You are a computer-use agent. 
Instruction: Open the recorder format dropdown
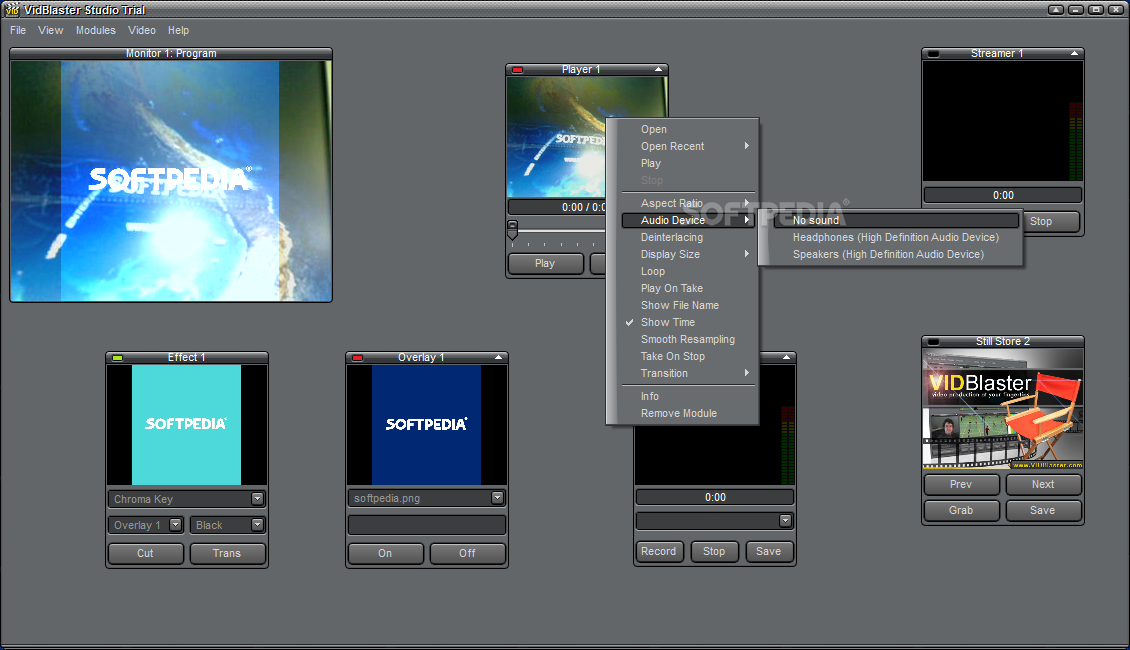click(x=786, y=520)
